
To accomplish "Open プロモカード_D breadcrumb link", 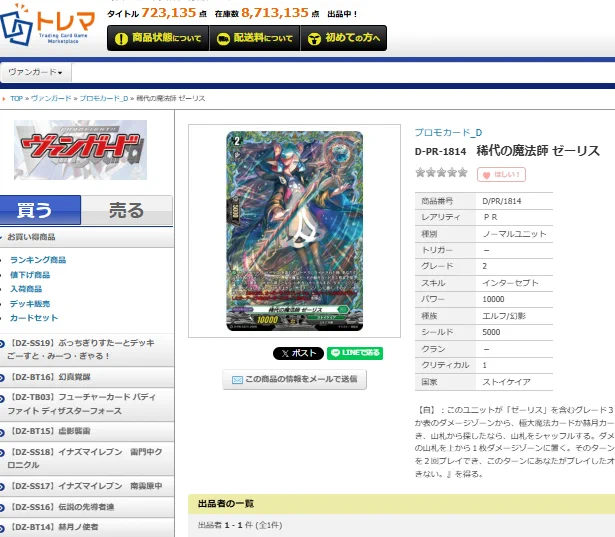I will pos(104,98).
